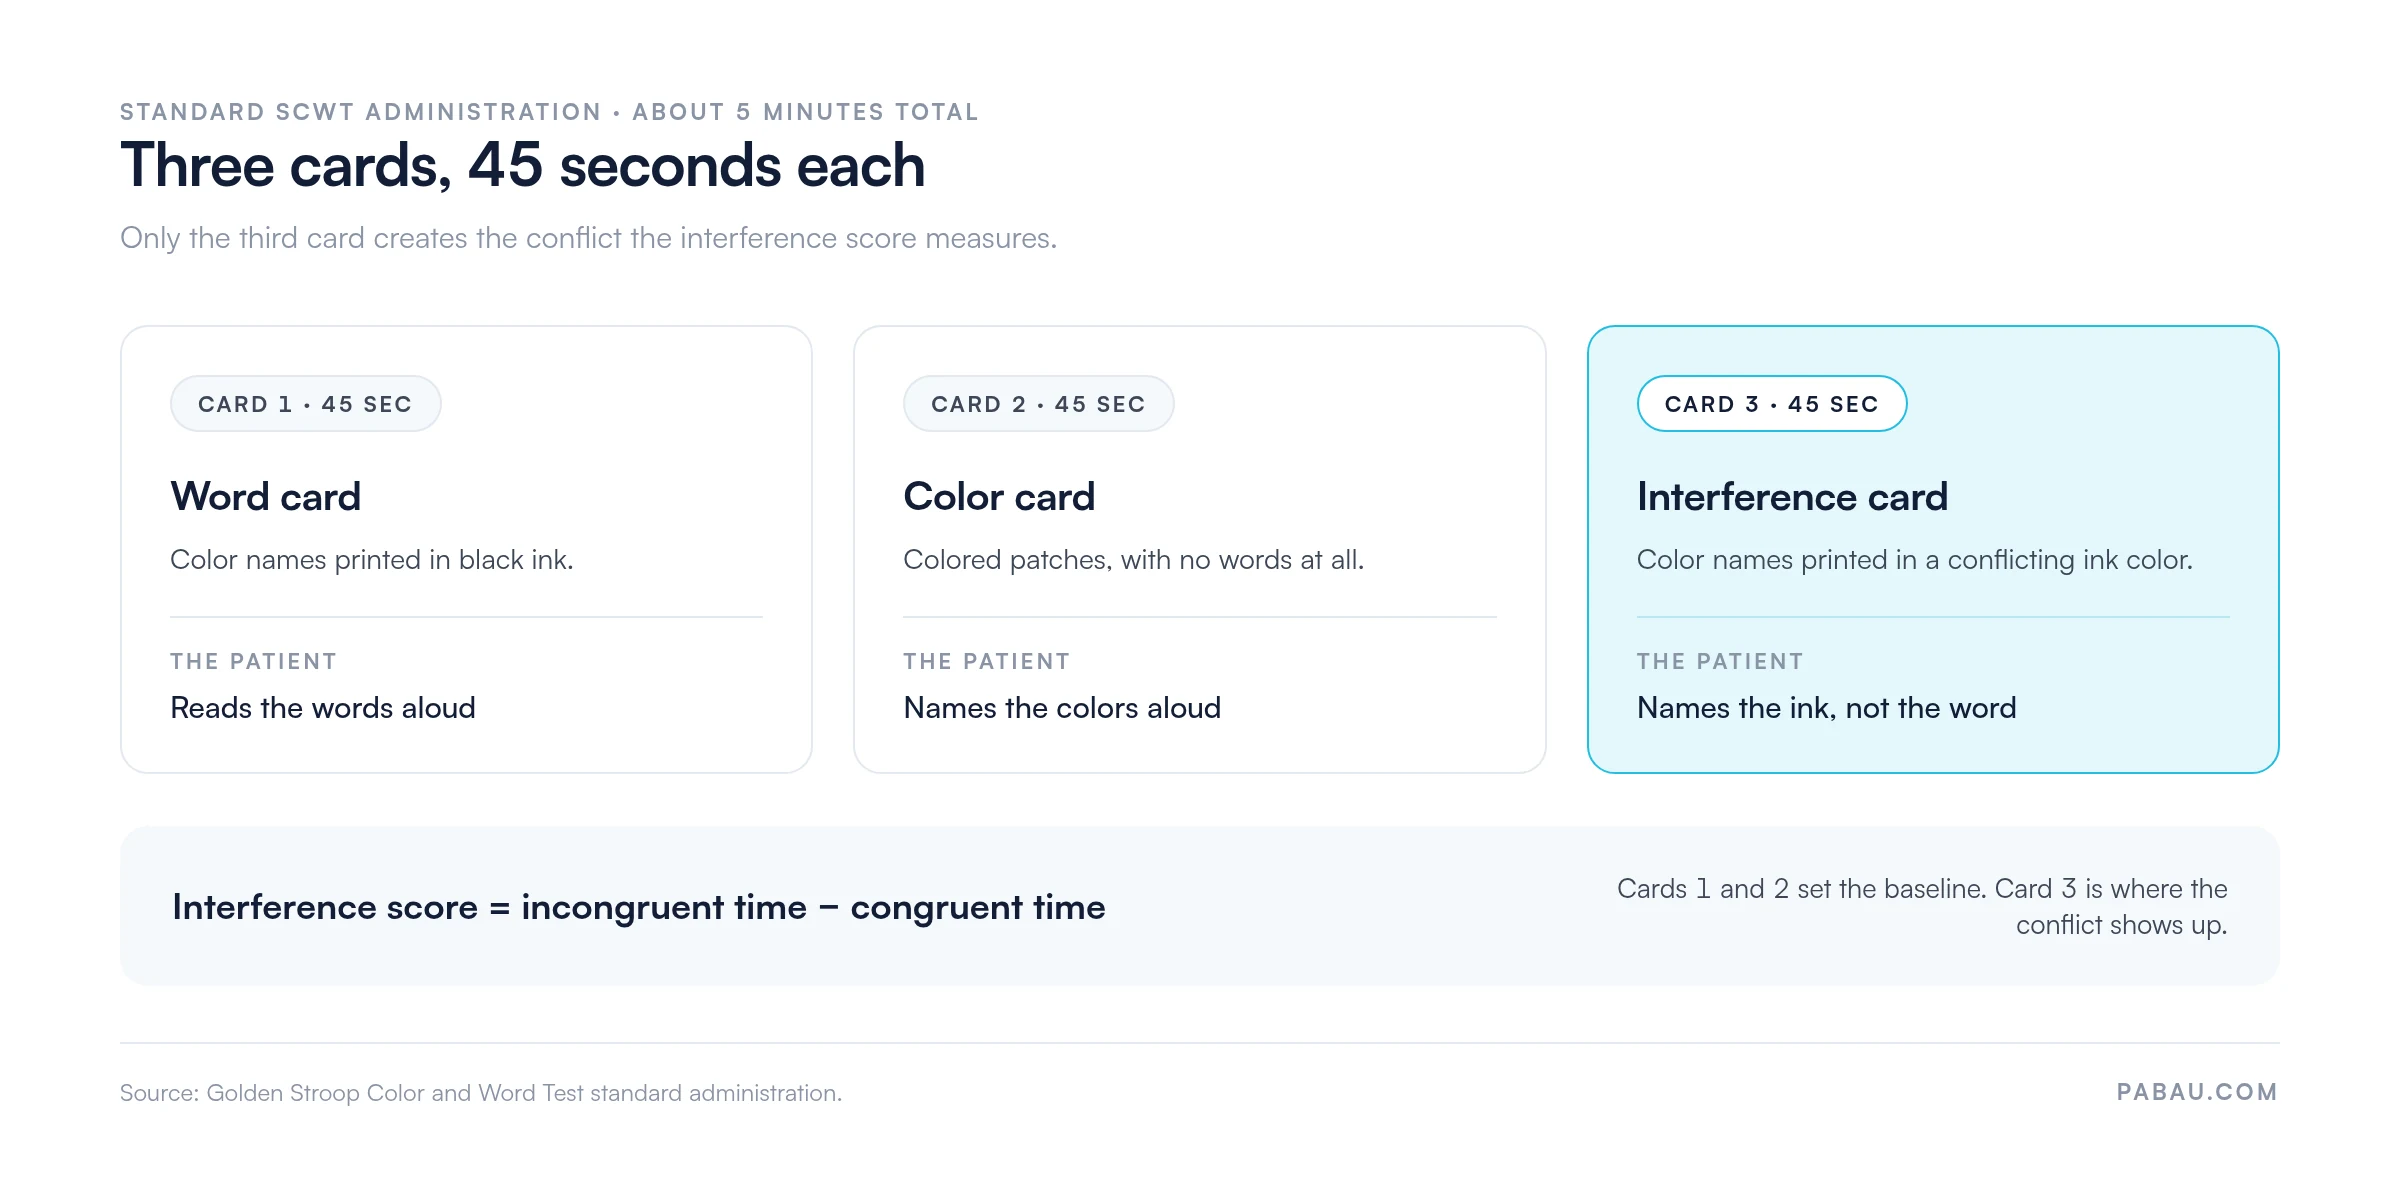
Task: Click THE PATIENT label in Interference card
Action: coord(1720,662)
